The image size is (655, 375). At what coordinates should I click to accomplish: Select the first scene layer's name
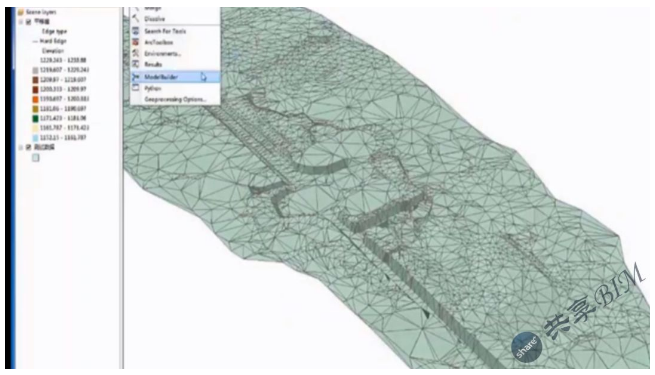point(42,22)
